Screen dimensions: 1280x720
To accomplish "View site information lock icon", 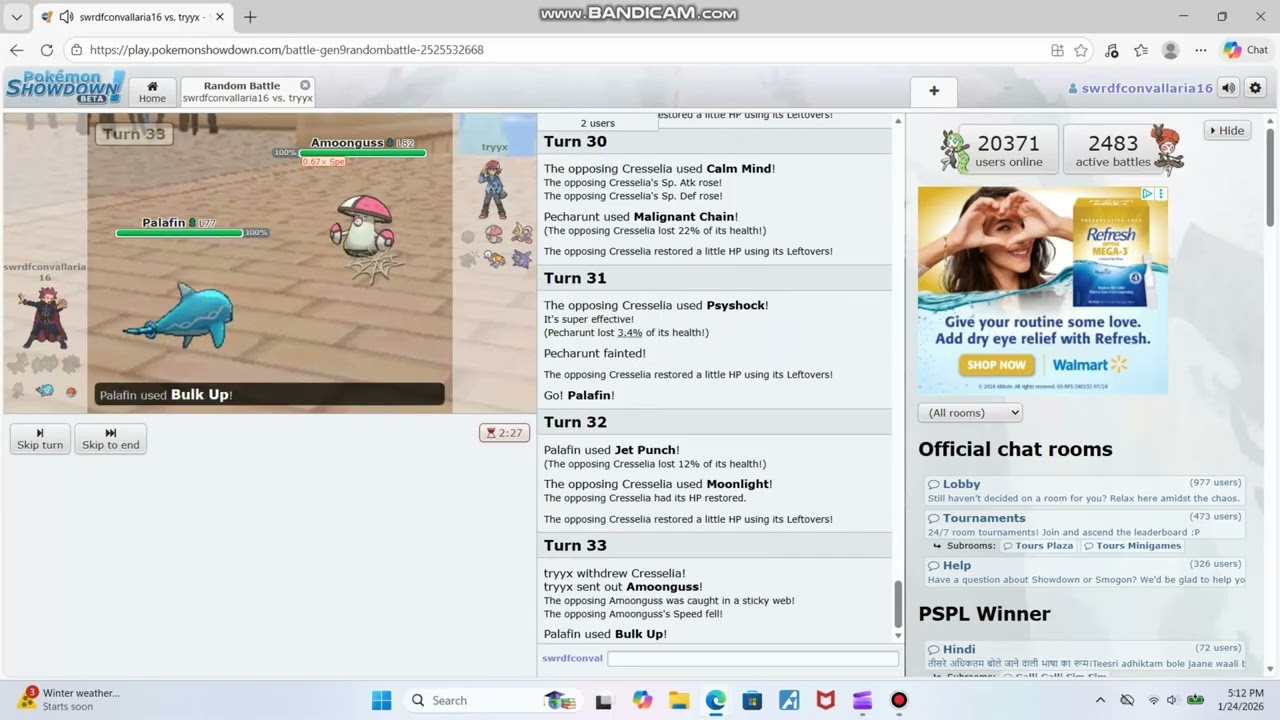I will (76, 50).
